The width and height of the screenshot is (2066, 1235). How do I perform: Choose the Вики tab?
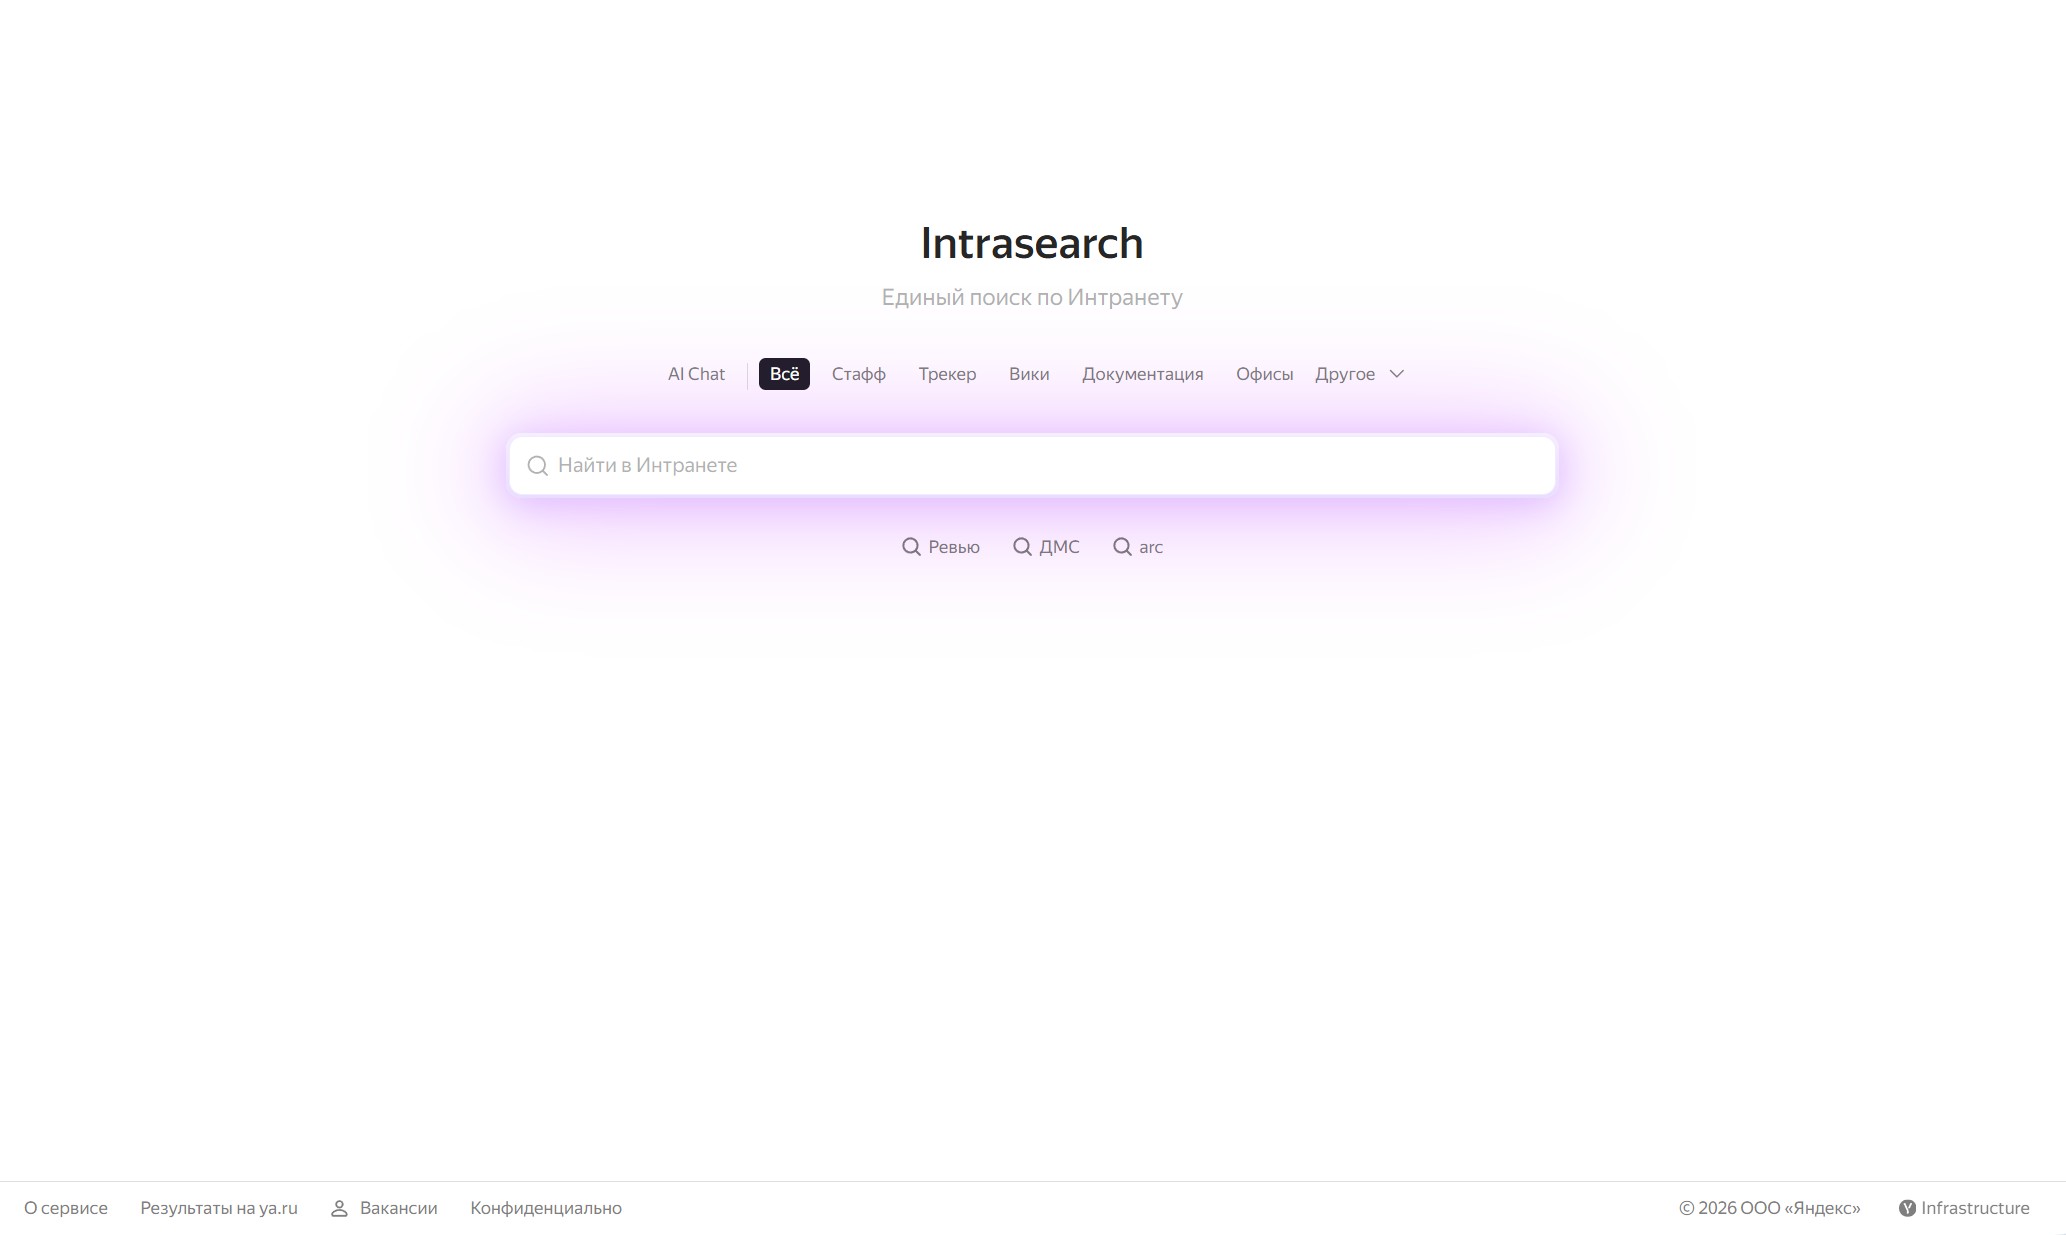coord(1029,374)
